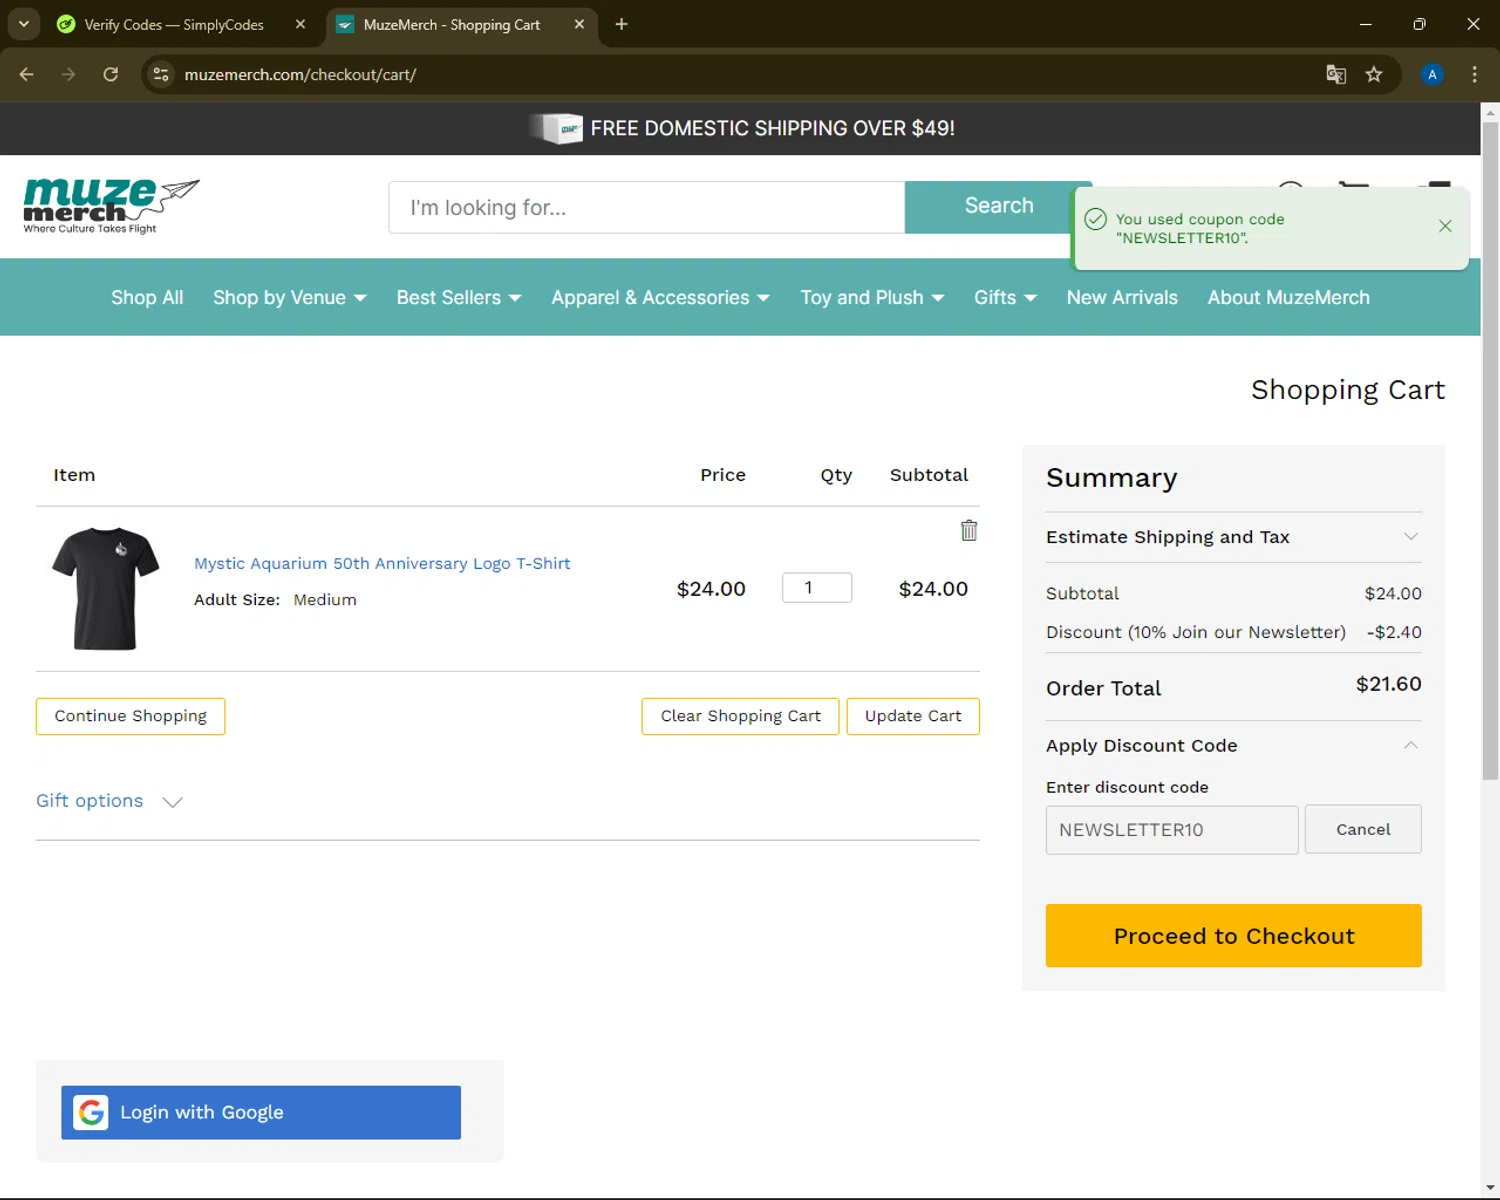
Task: Open the tab search dropdown arrow
Action: click(23, 24)
